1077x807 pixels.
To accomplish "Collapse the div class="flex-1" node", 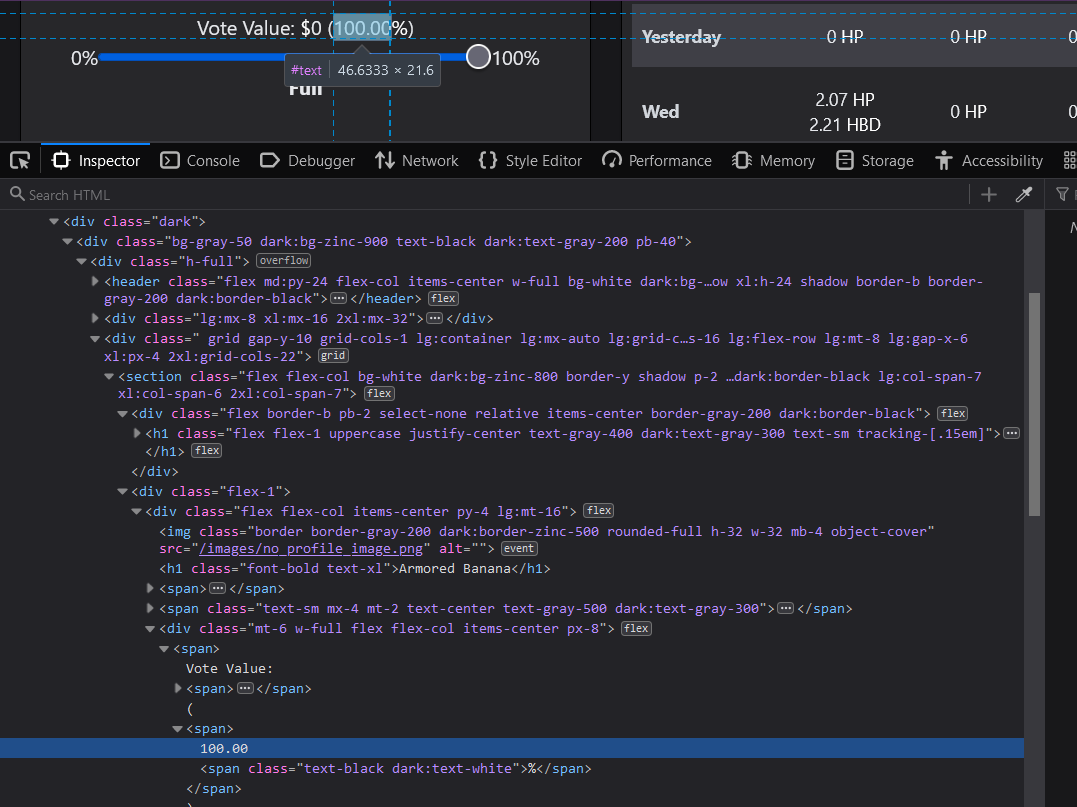I will coord(122,491).
